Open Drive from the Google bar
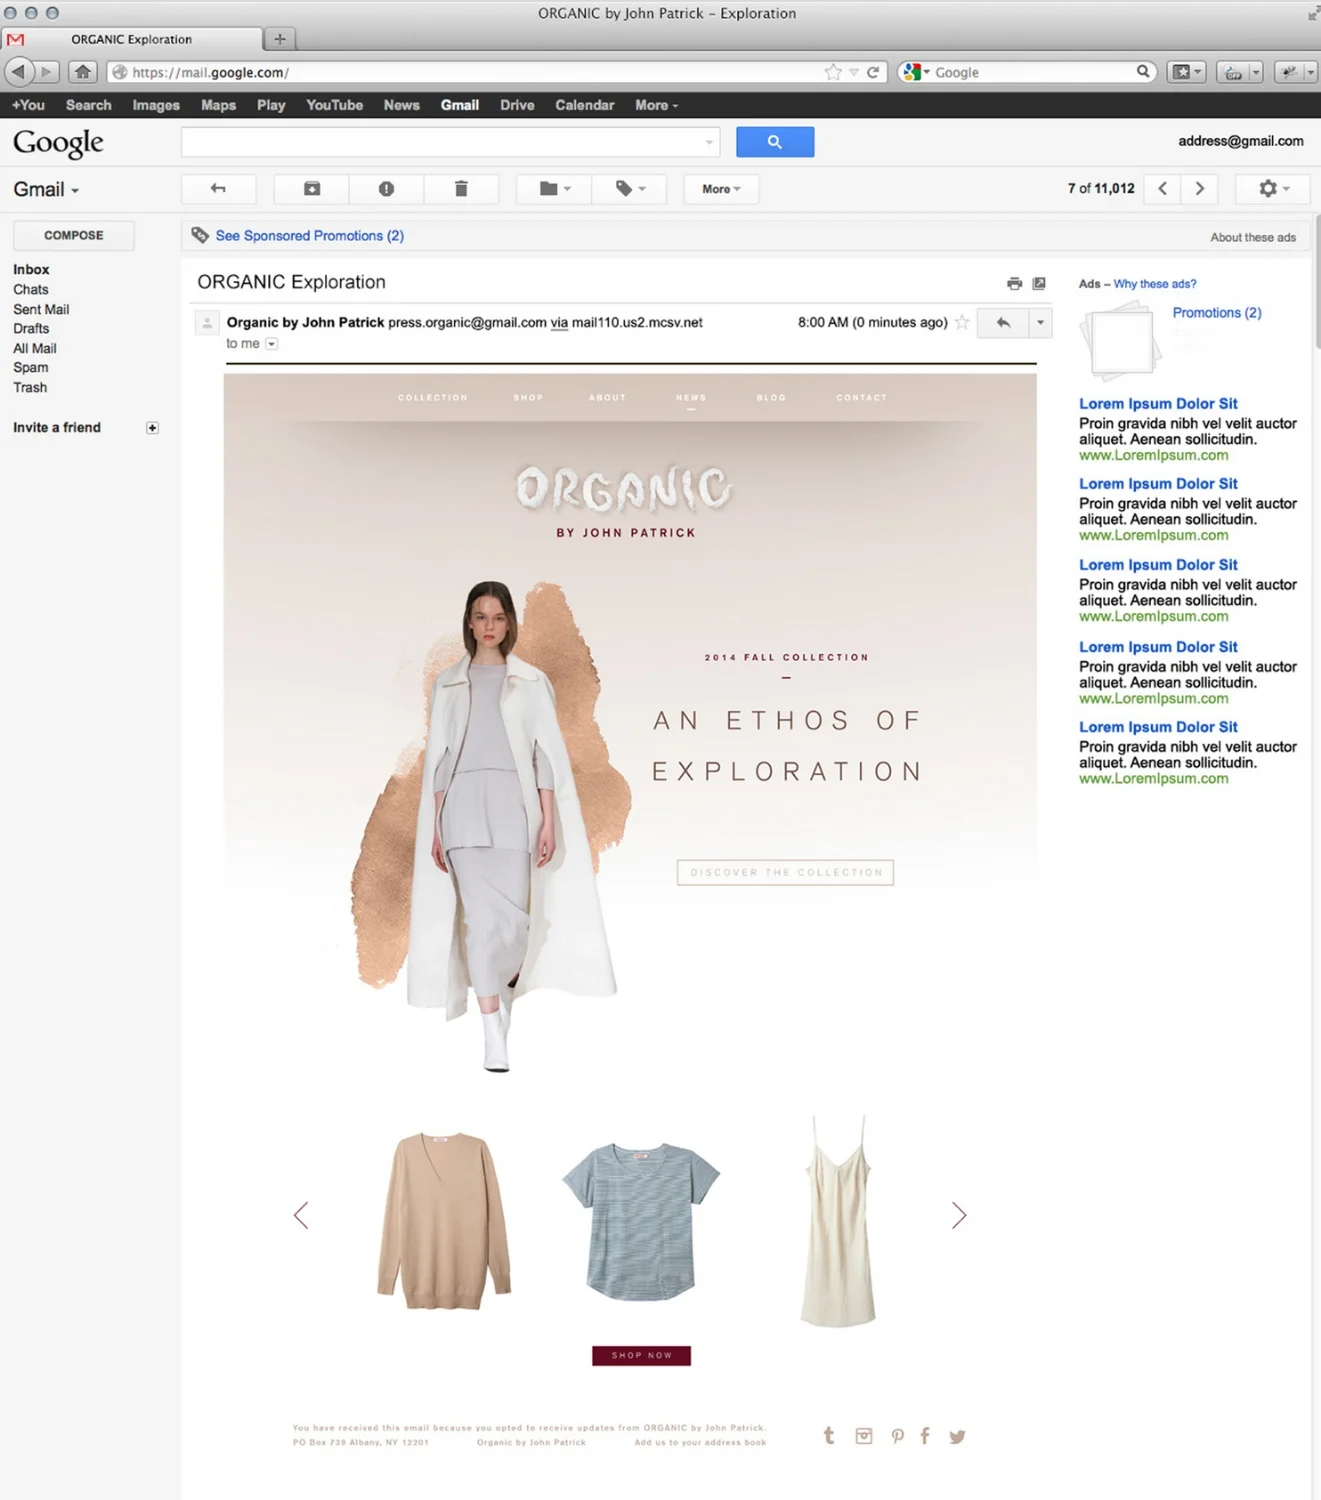 pyautogui.click(x=517, y=105)
